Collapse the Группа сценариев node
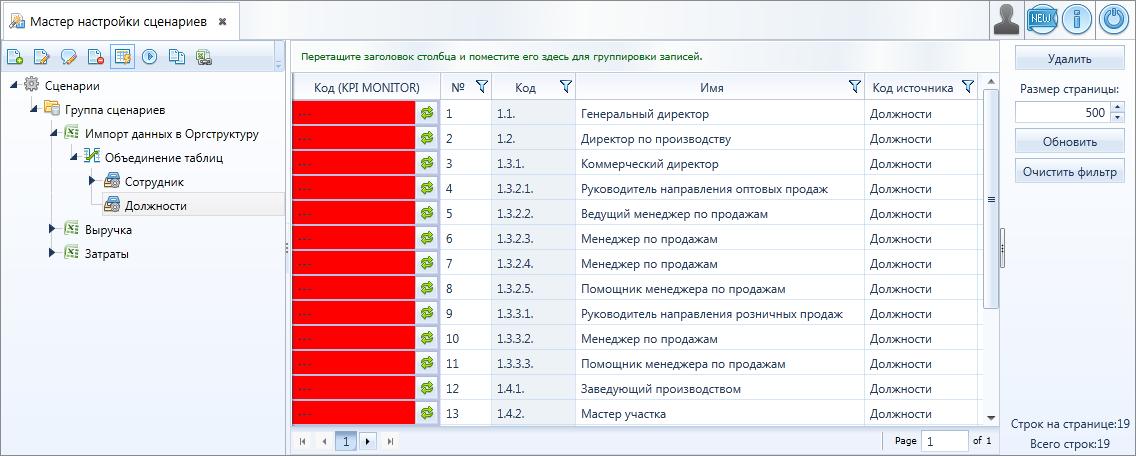 34,110
